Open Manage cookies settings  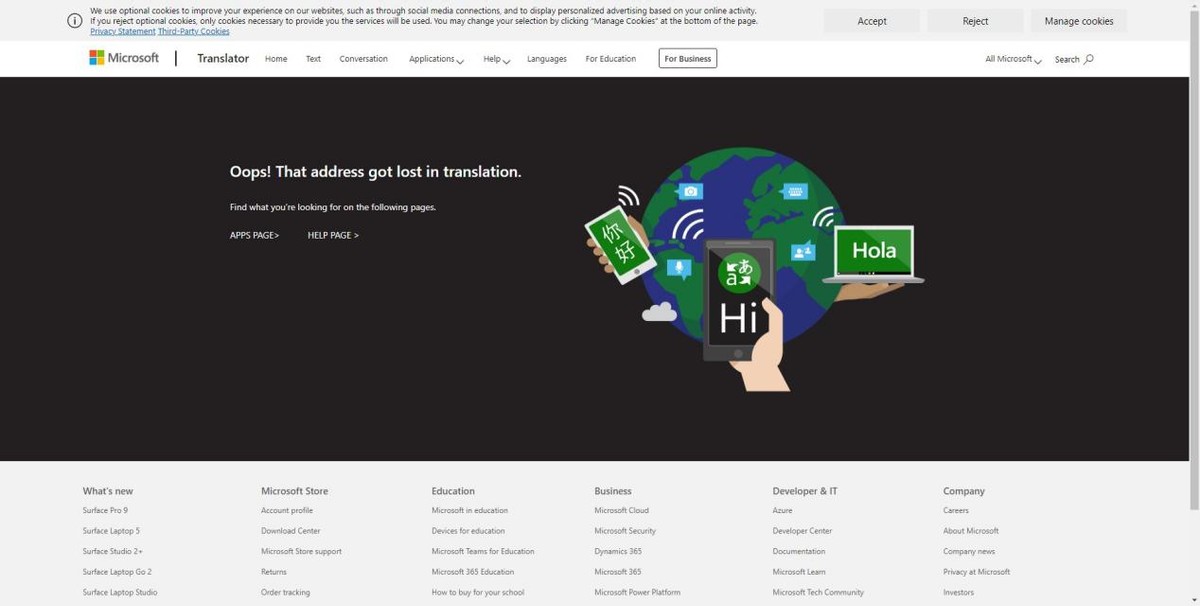[x=1078, y=21]
